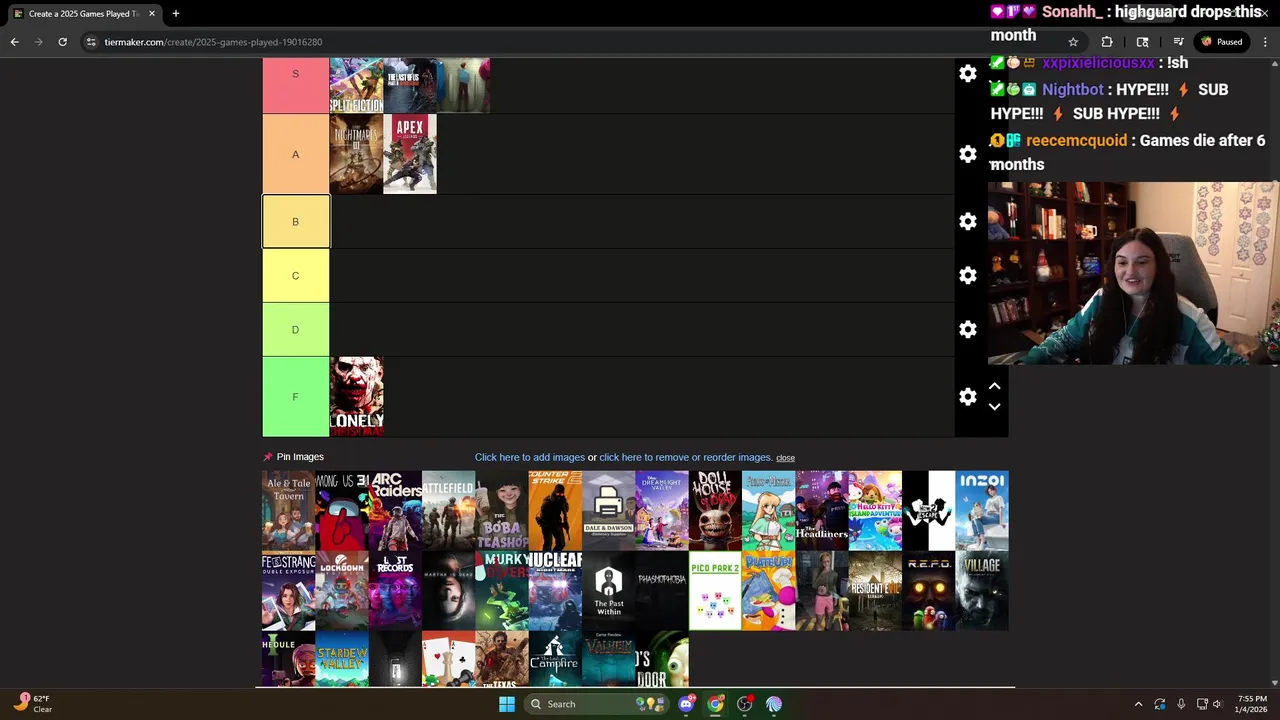The image size is (1280, 720).
Task: Select Little Nightmares III image in A tier
Action: pyautogui.click(x=356, y=154)
